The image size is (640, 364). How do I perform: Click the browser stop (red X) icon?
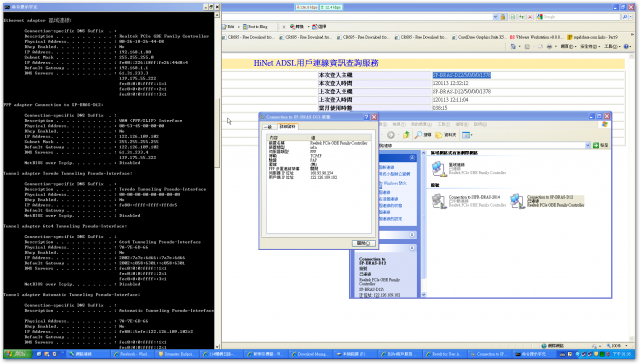530,17
